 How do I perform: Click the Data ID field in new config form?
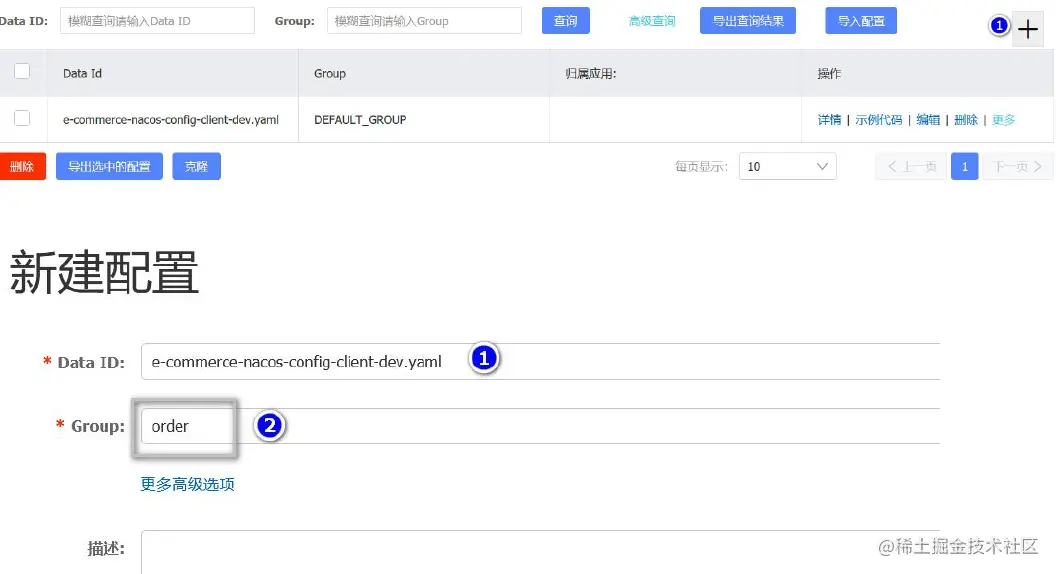(x=540, y=362)
